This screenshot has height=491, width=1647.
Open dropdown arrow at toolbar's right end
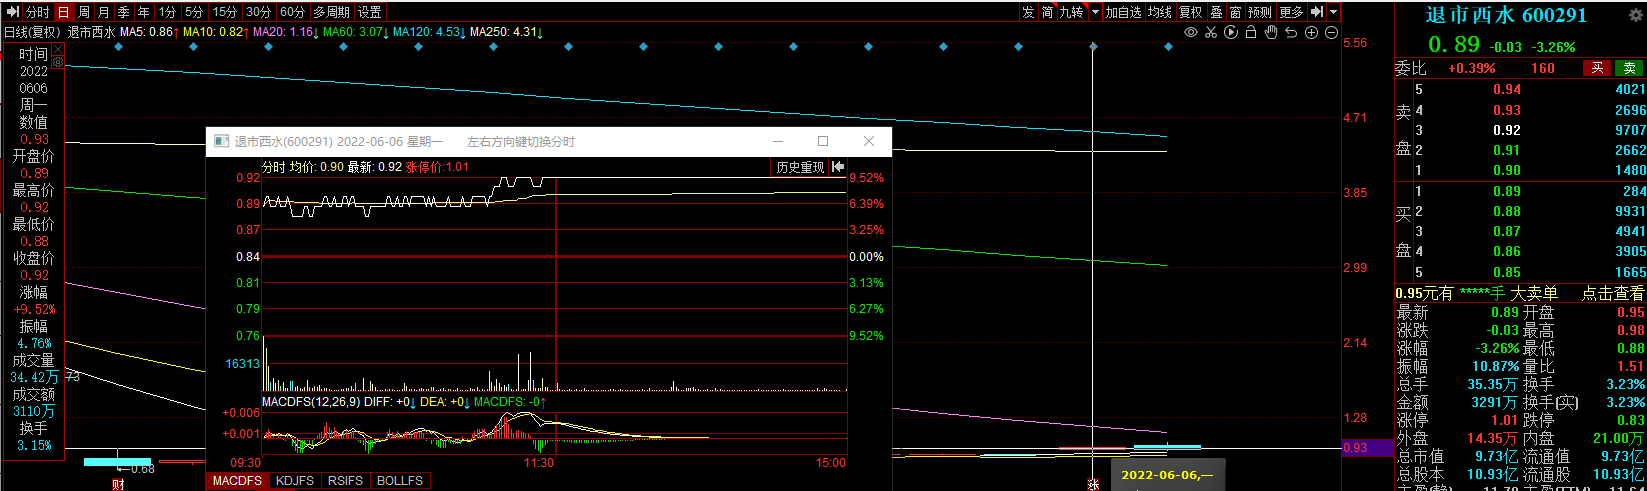pos(1333,12)
